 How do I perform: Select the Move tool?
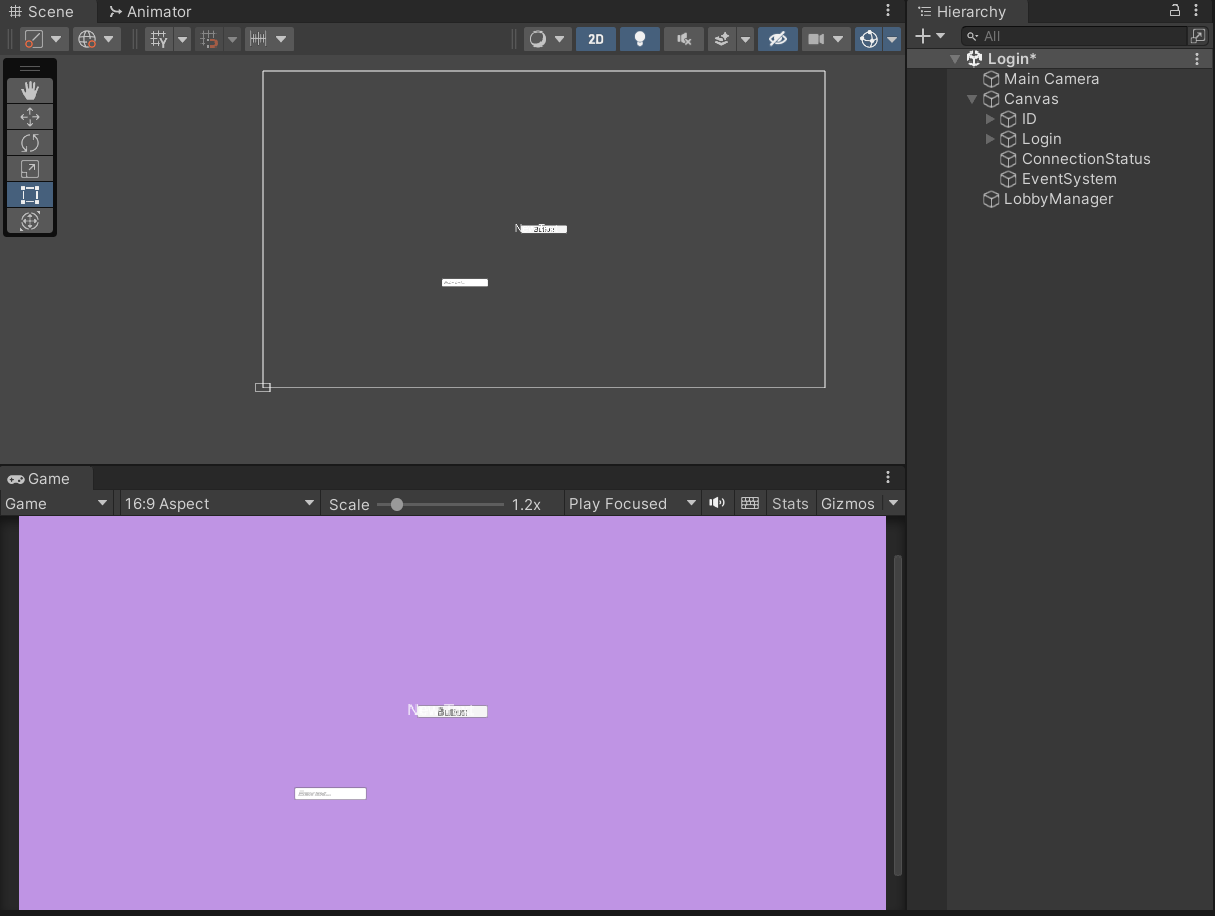(30, 116)
